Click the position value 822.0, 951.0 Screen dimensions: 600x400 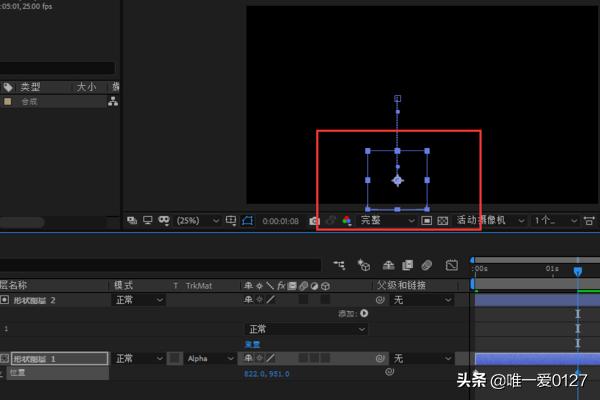[267, 374]
